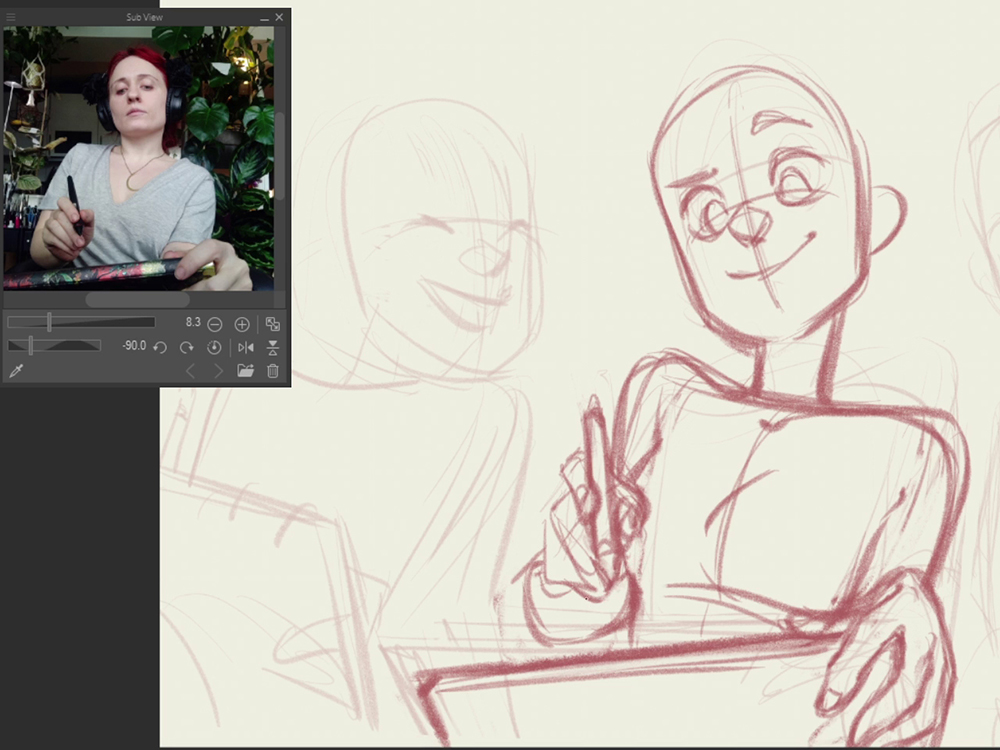The image size is (1000, 750).
Task: Click the -90.0 rotation value field
Action: 133,346
